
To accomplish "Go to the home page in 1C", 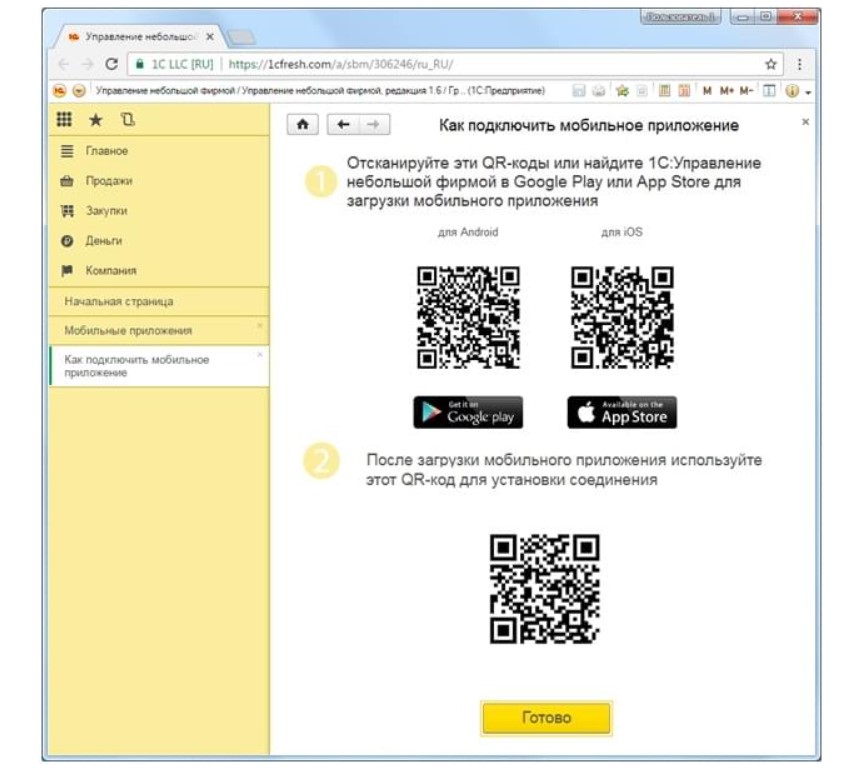I will 302,124.
